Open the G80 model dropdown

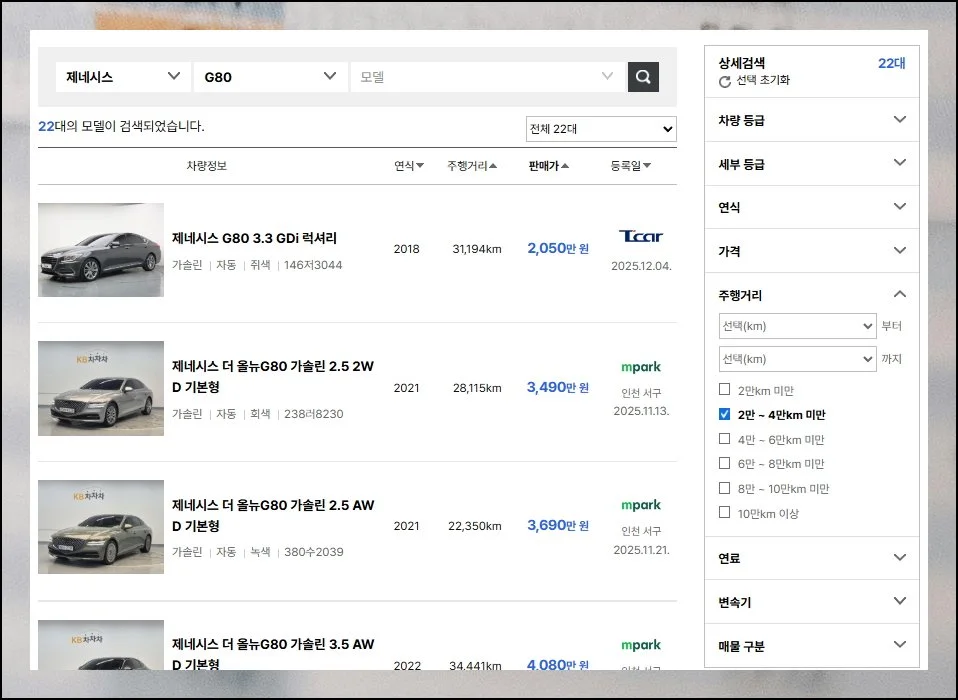click(270, 77)
